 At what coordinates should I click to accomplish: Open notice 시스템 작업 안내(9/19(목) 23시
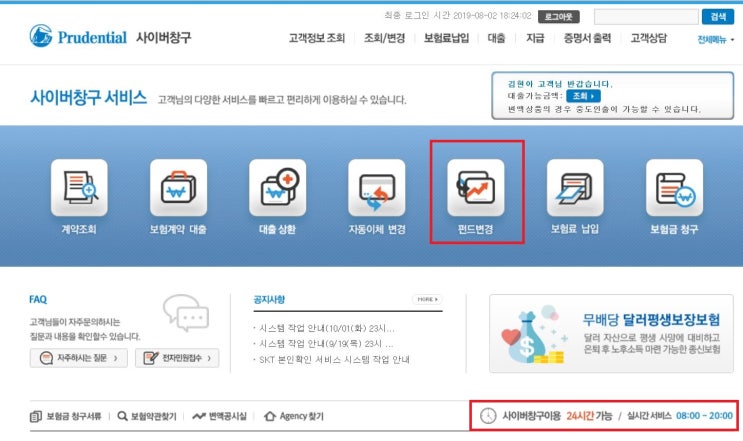[324, 344]
